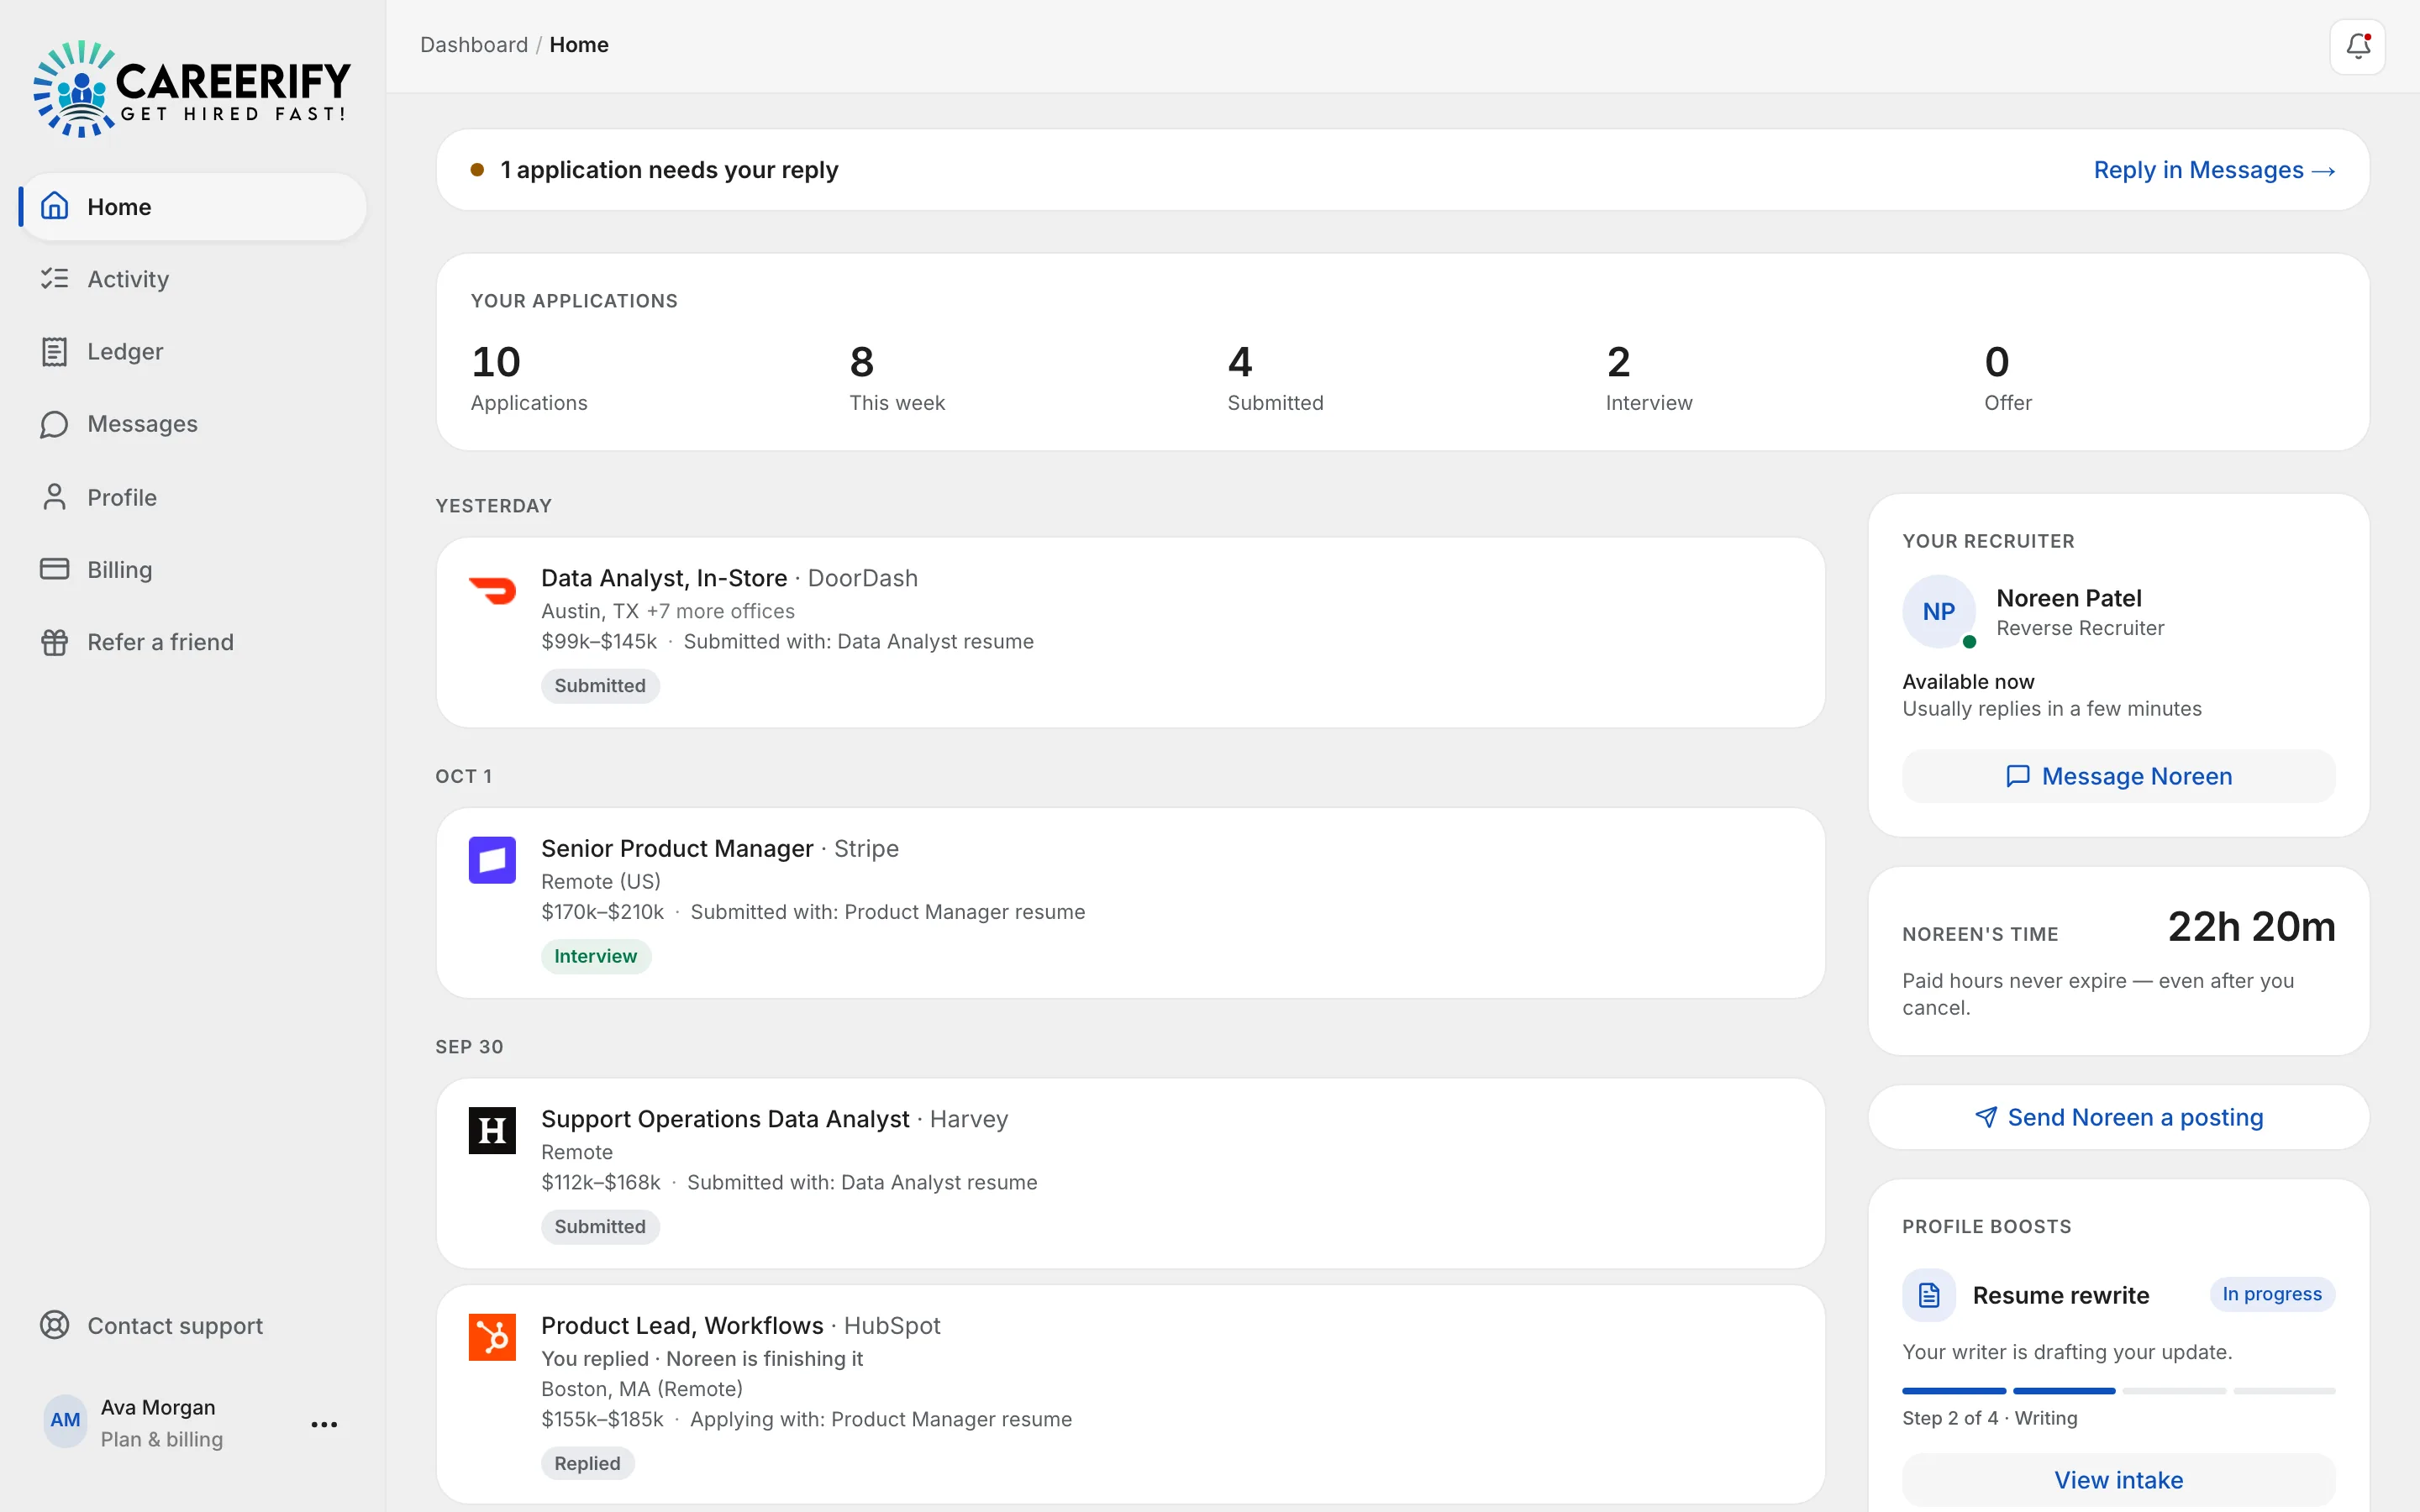This screenshot has width=2420, height=1512.
Task: Click the Activity checklist icon
Action: 55,278
